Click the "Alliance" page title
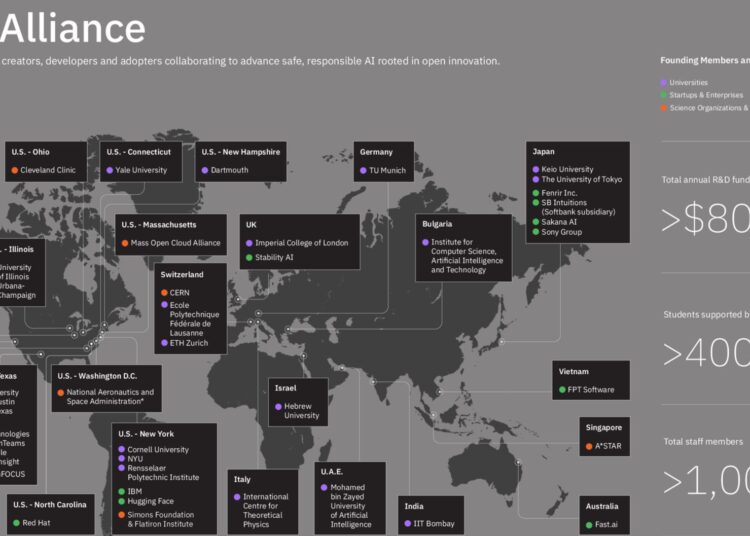This screenshot has height=536, width=750. click(72, 29)
